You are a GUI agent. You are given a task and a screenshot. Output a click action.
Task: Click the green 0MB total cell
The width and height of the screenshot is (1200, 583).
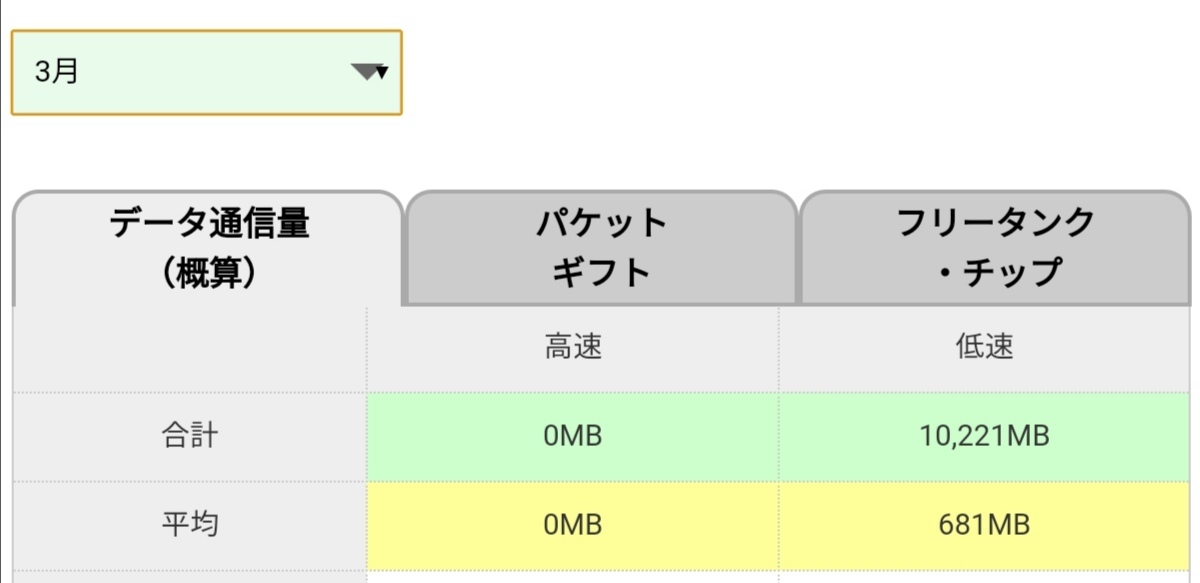point(573,436)
